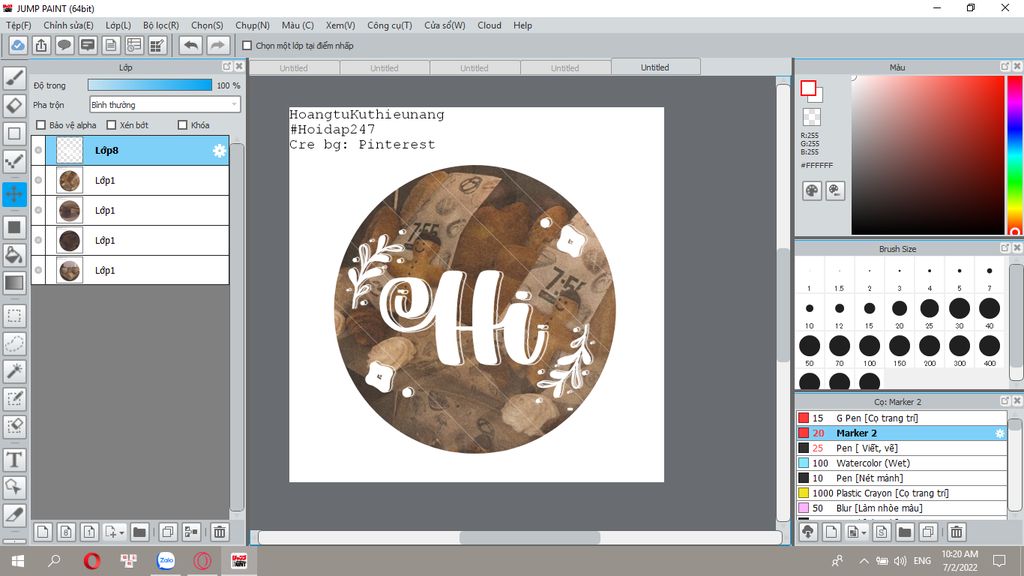Click the volume icon in system tray
Screen dimensions: 1024x576
(900, 561)
